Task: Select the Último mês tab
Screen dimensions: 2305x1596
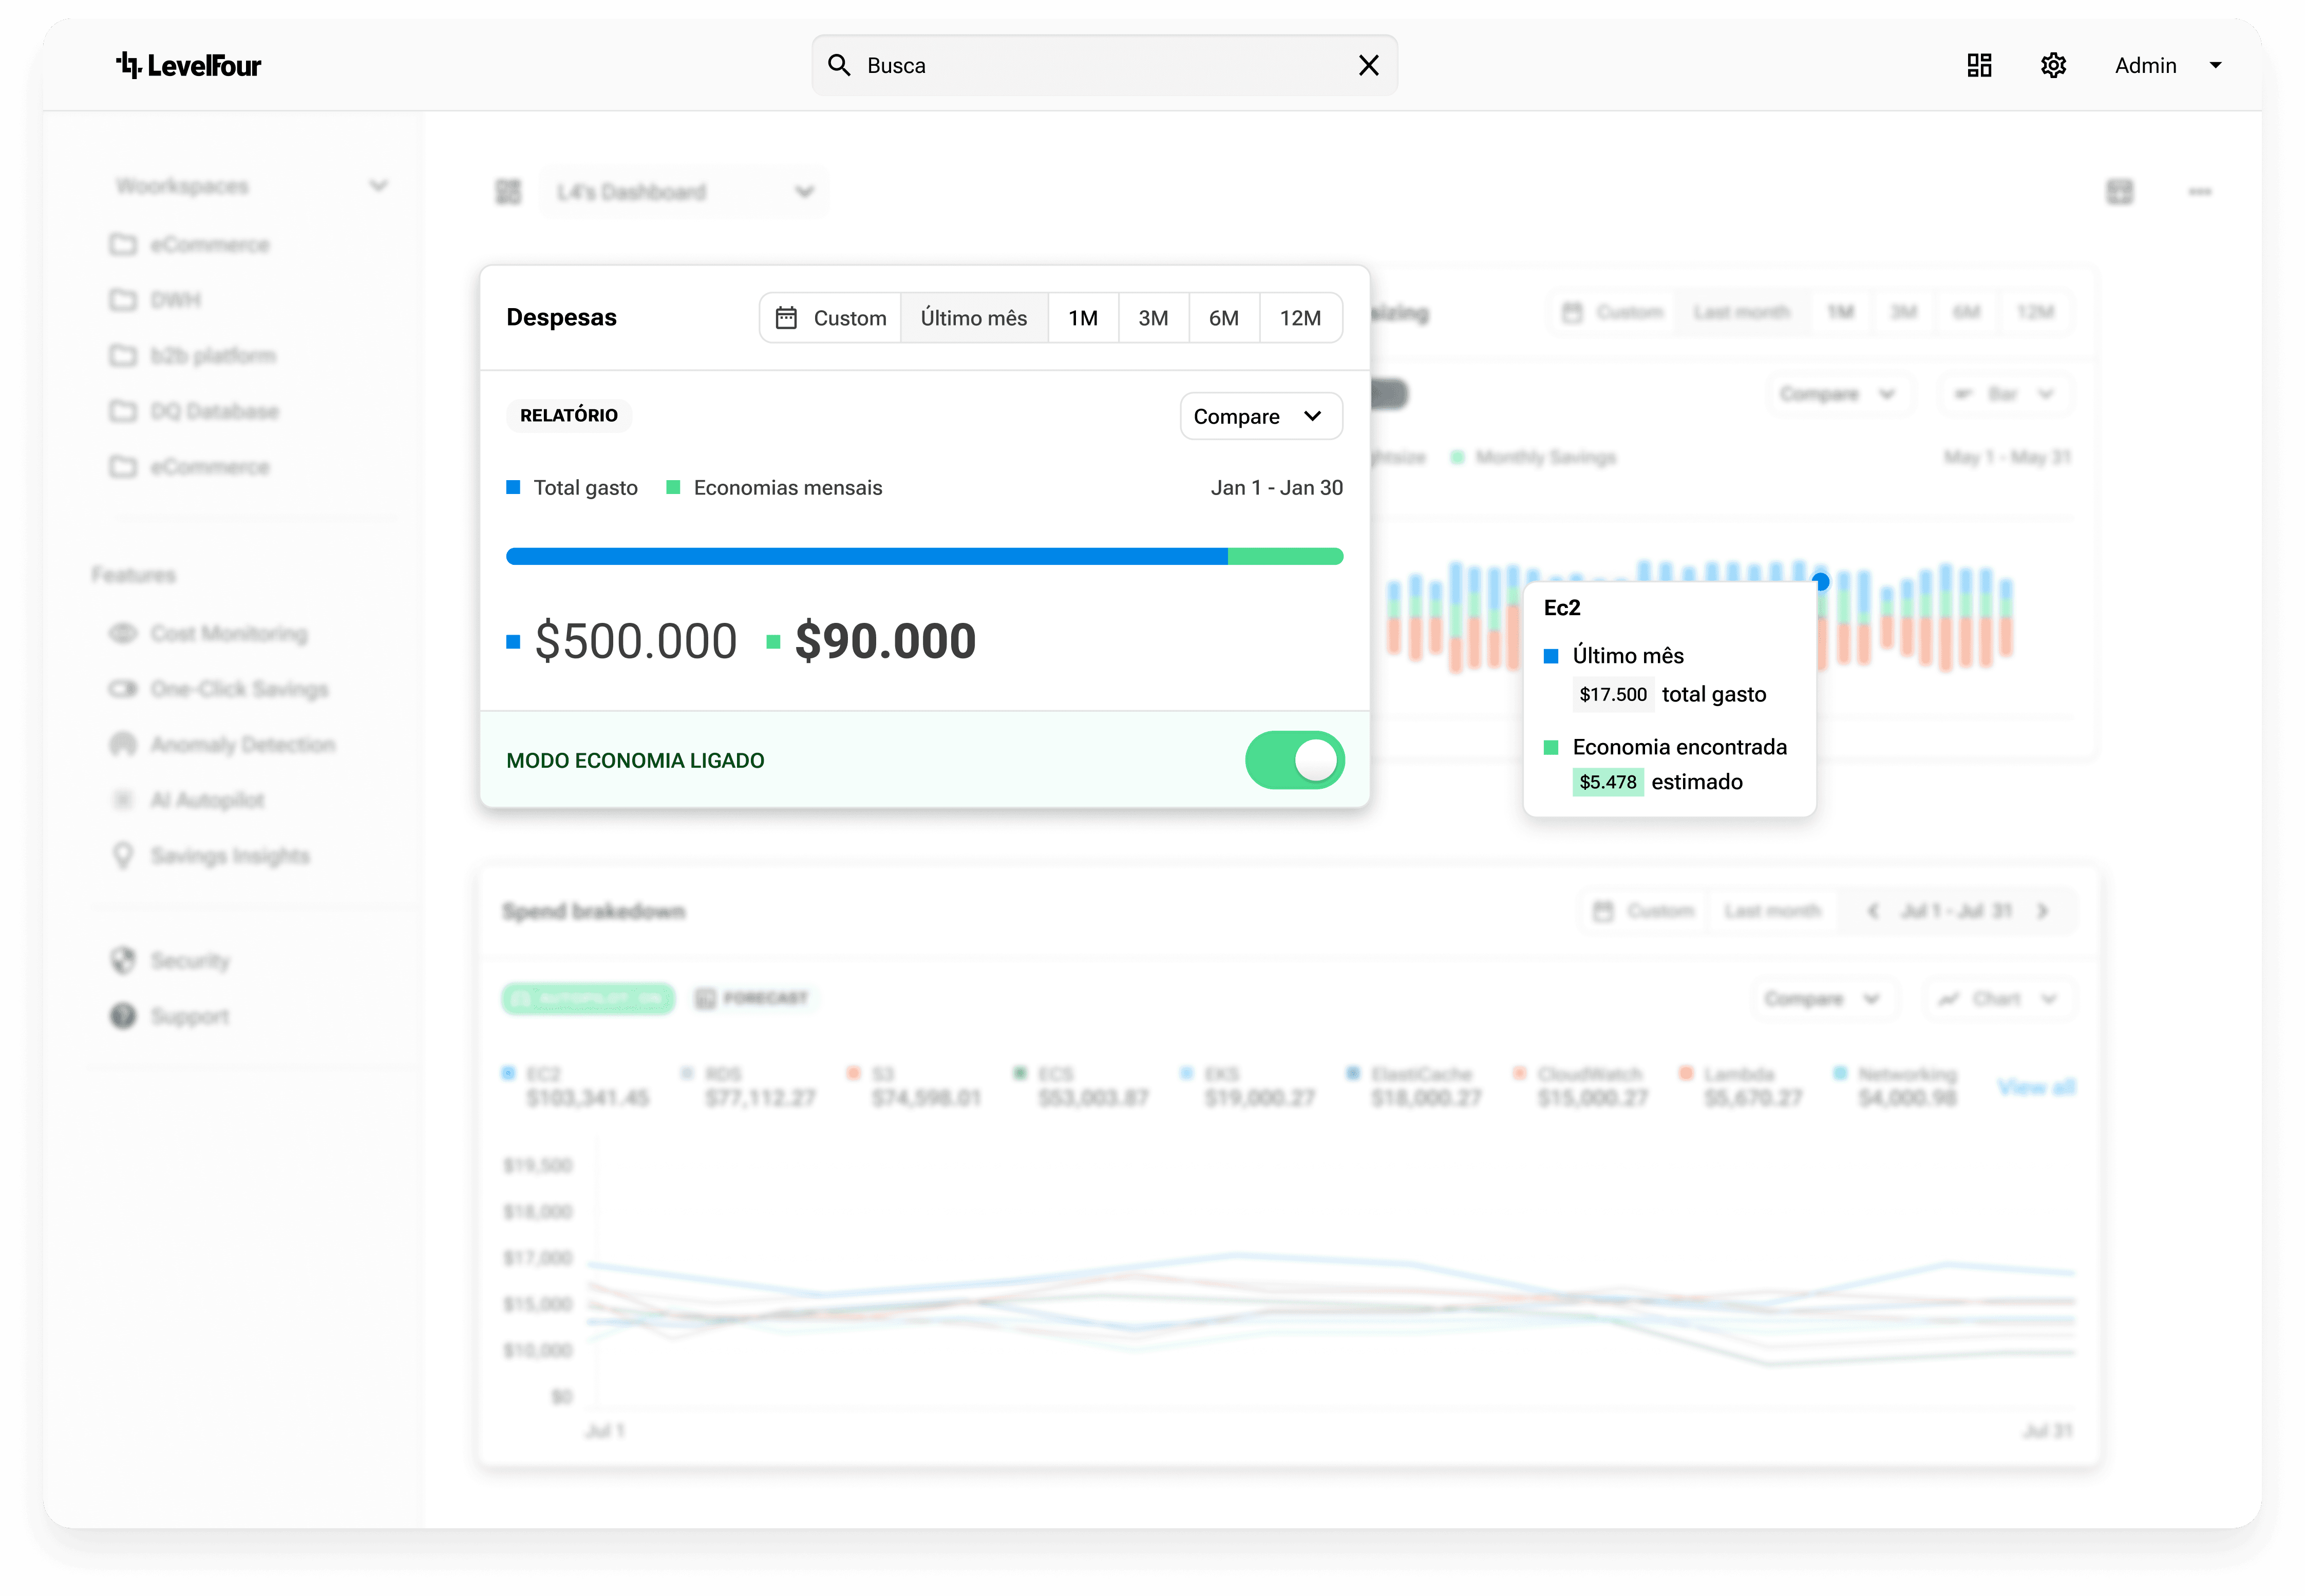Action: 974,318
